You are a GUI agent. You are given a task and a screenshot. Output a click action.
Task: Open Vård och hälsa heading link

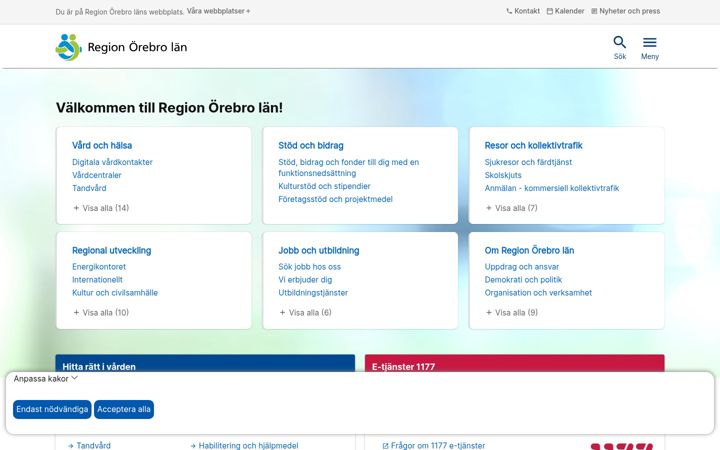coord(102,146)
